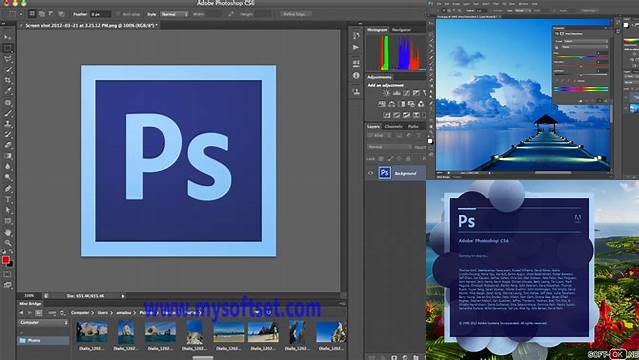Screen dimensions: 639x360
Task: Open the status bar document size arrow
Action: click(x=123, y=296)
